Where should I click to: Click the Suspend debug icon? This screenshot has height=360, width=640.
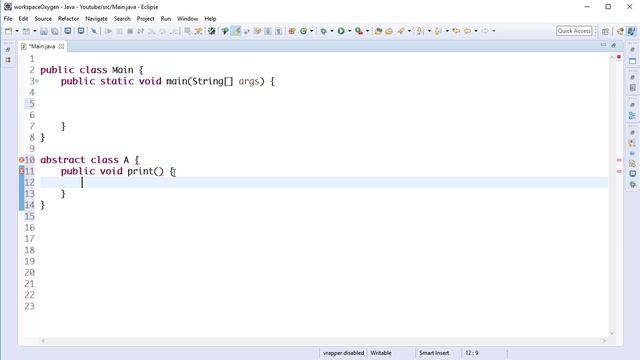[119, 31]
